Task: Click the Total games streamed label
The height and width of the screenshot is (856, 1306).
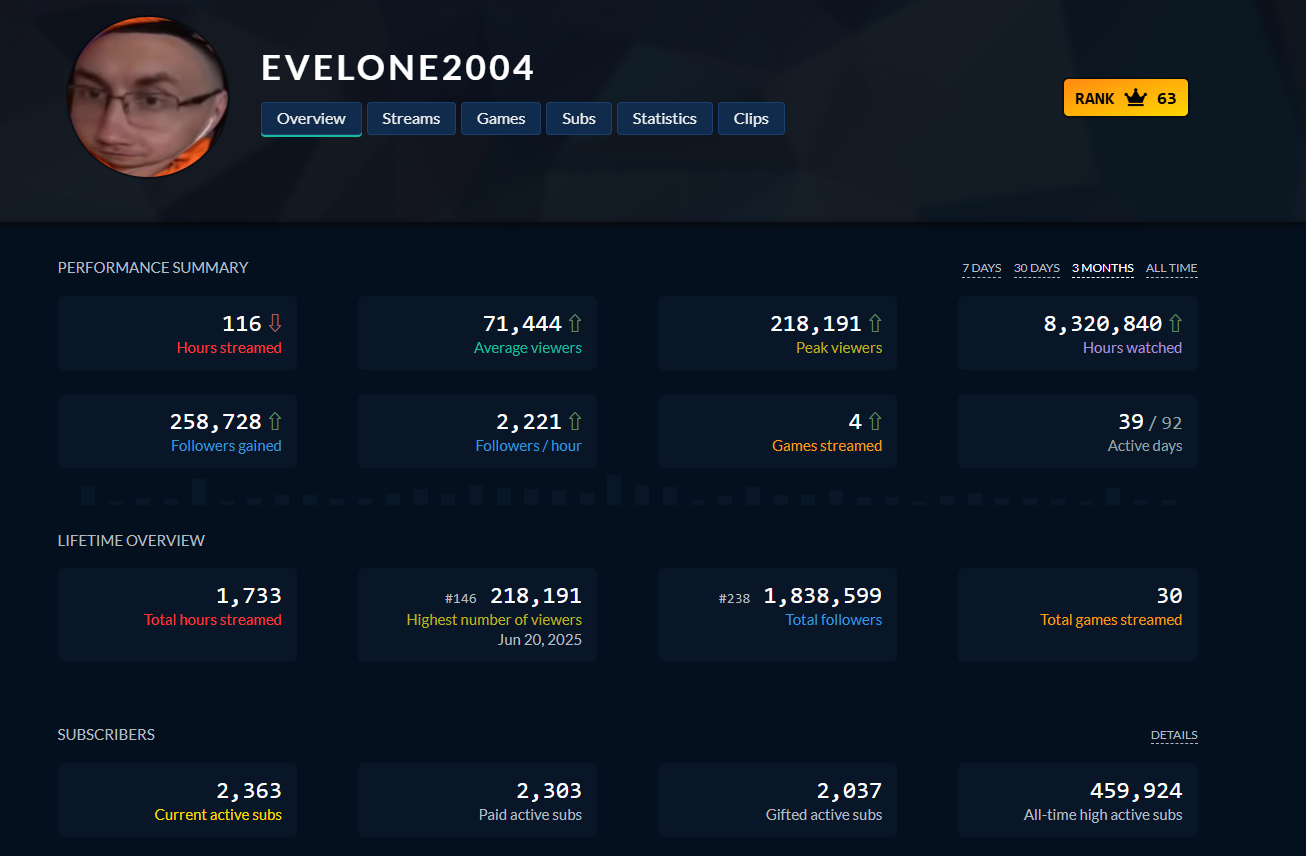Action: (1111, 620)
